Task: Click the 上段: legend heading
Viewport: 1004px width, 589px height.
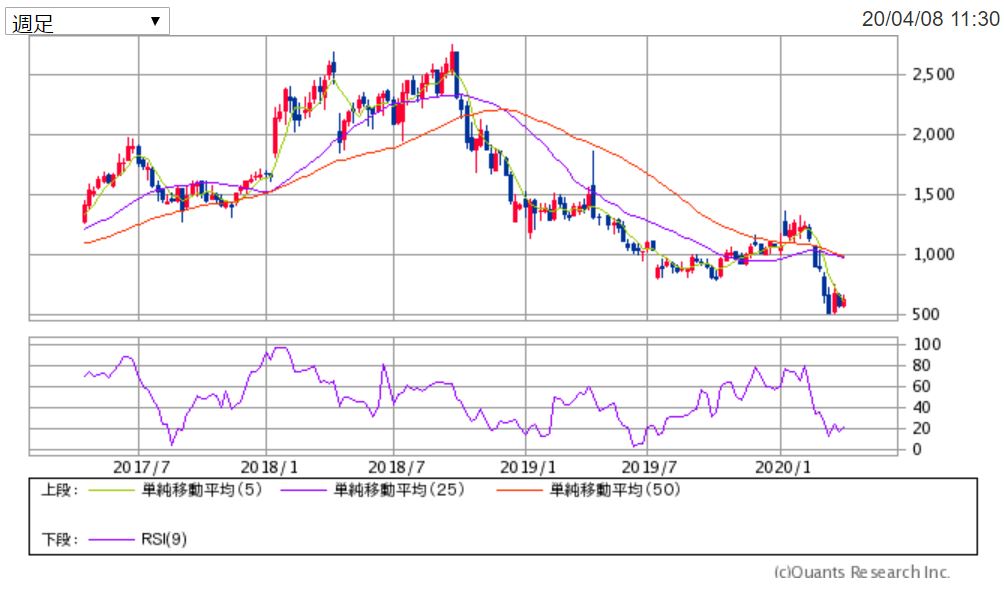Action: coord(60,490)
